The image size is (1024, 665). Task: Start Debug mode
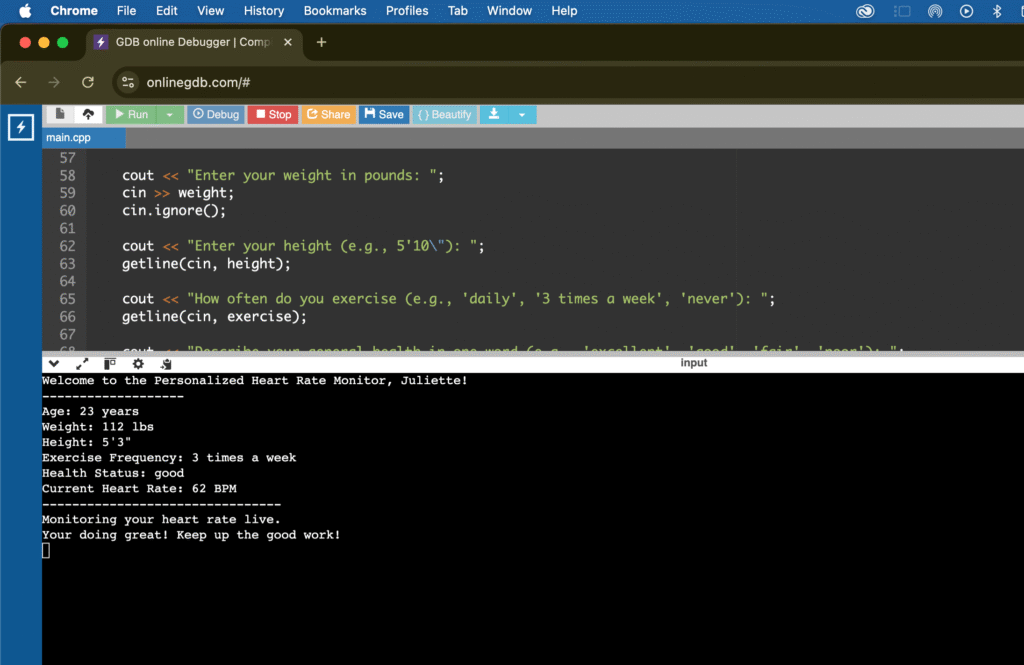(215, 114)
